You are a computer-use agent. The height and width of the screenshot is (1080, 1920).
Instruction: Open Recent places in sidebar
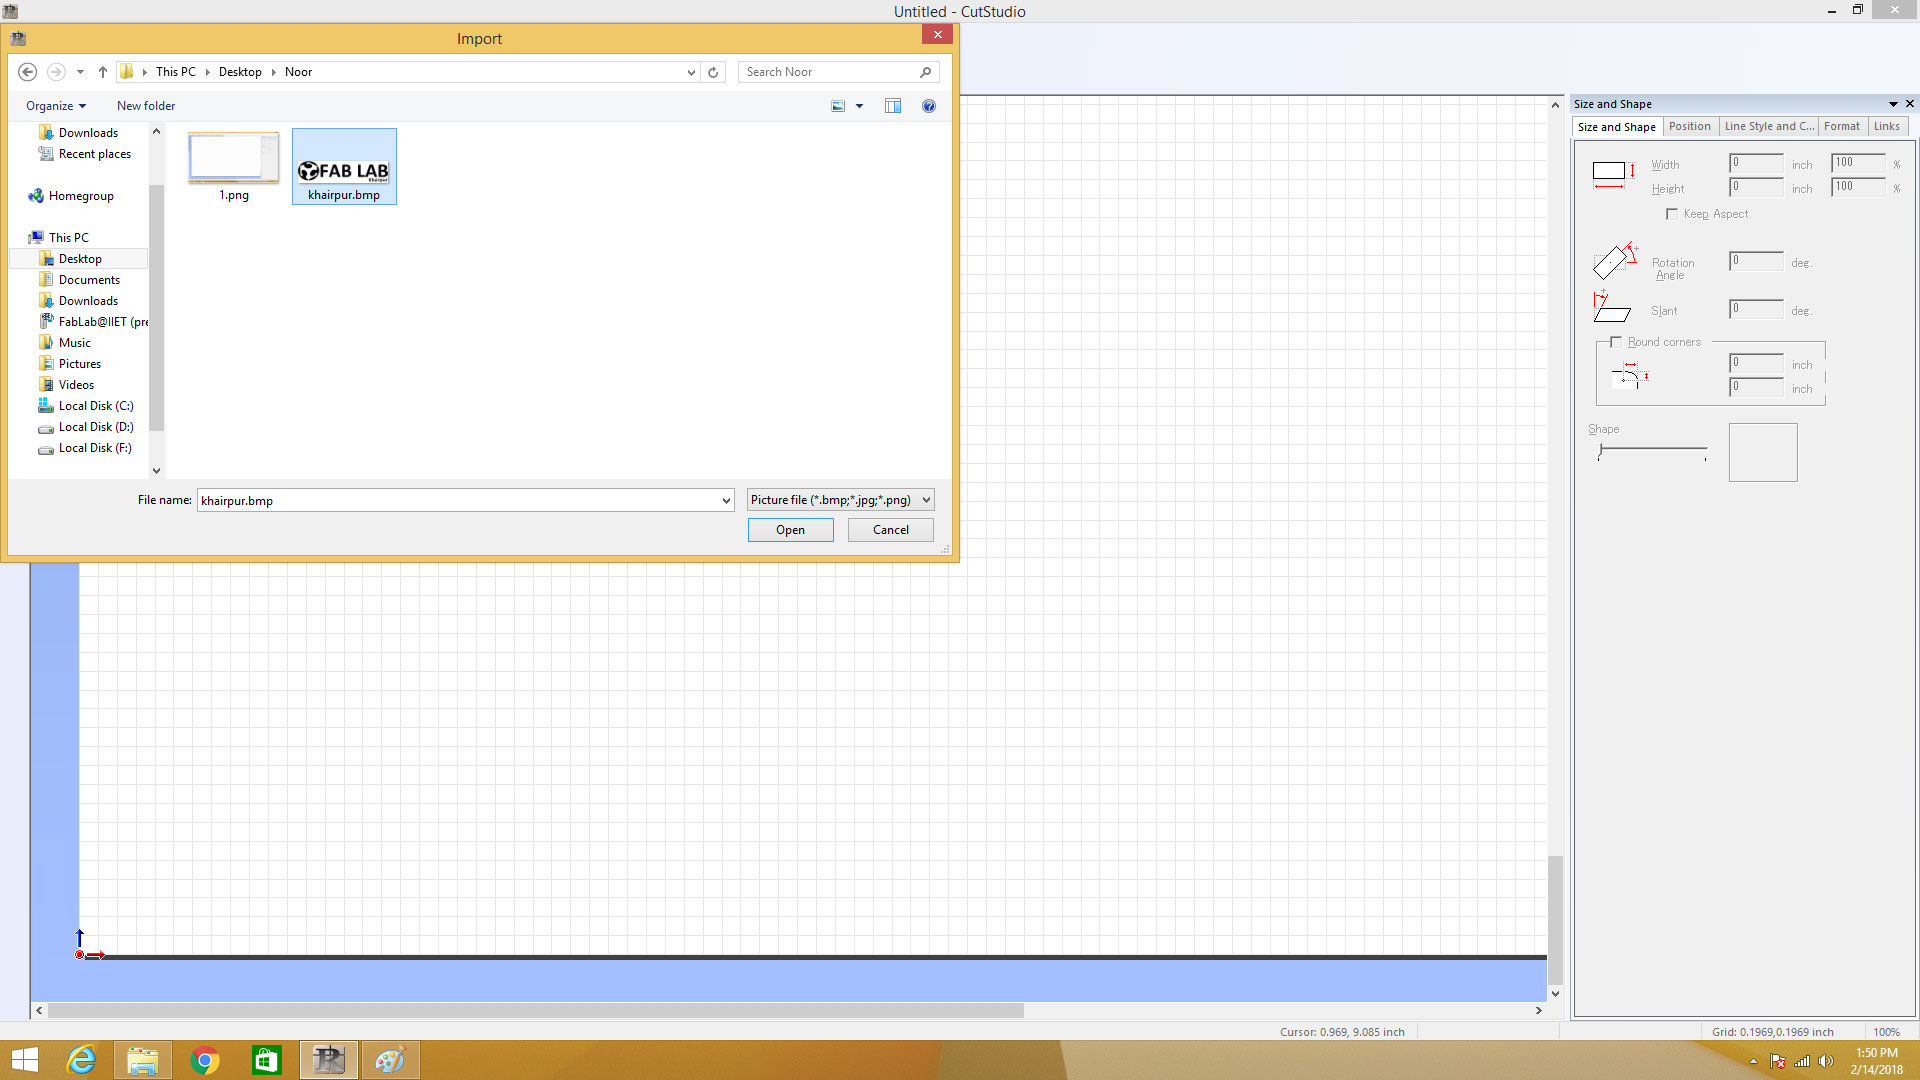[94, 154]
